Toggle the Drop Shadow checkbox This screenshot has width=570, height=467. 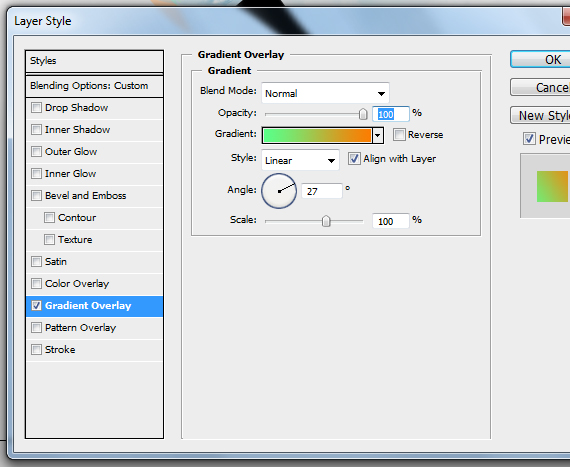(x=36, y=108)
